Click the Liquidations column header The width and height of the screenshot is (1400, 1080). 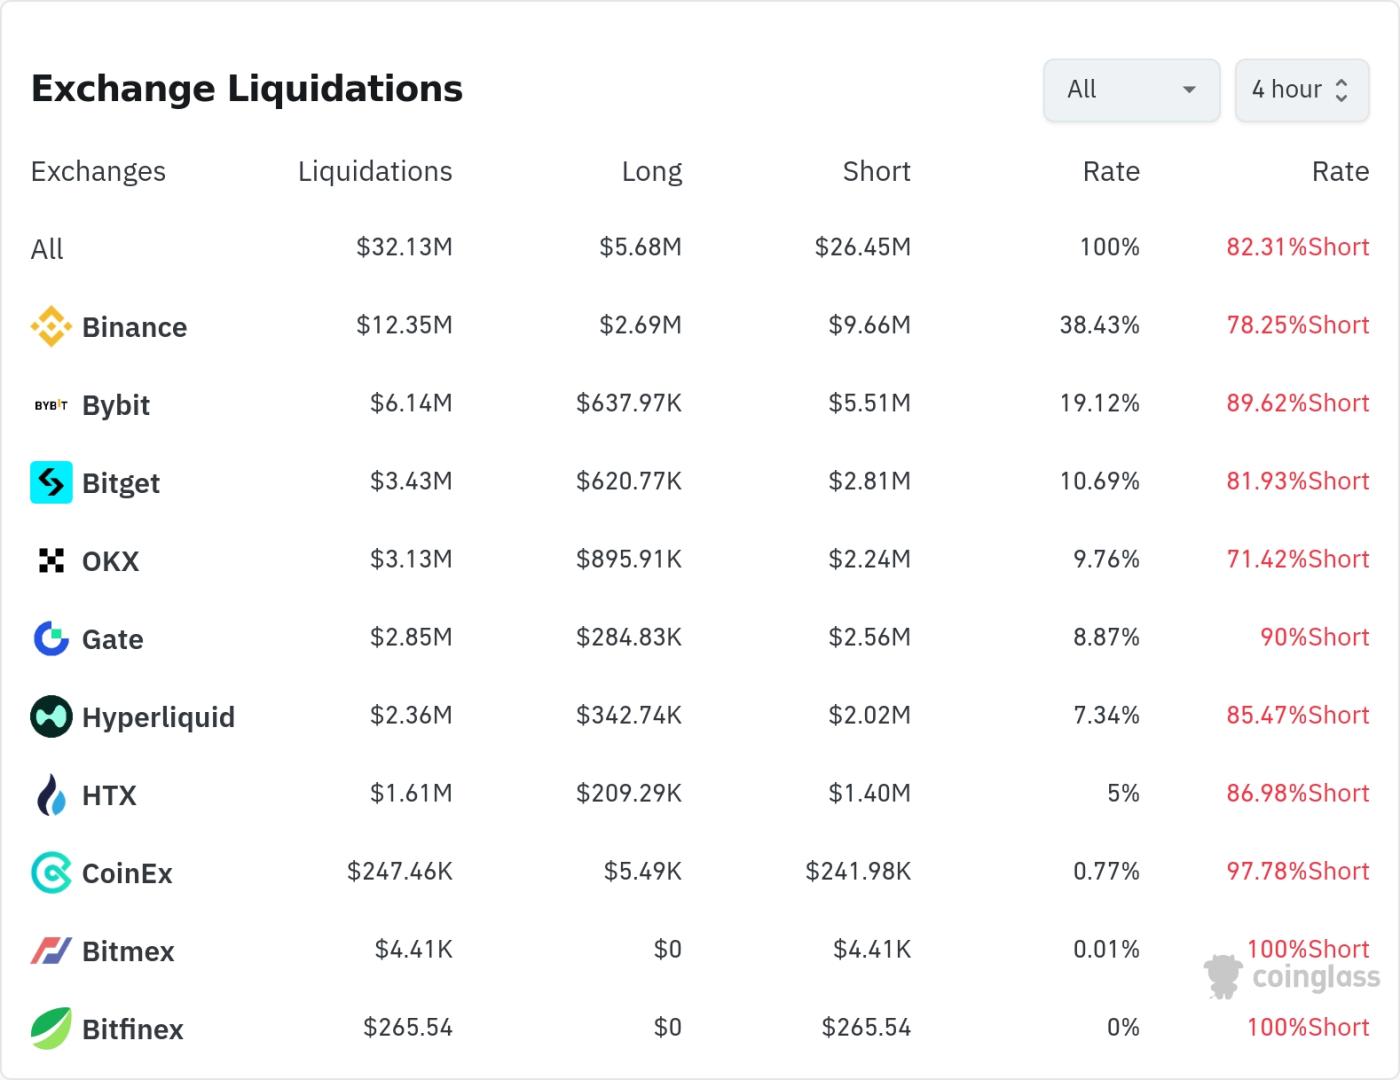375,172
